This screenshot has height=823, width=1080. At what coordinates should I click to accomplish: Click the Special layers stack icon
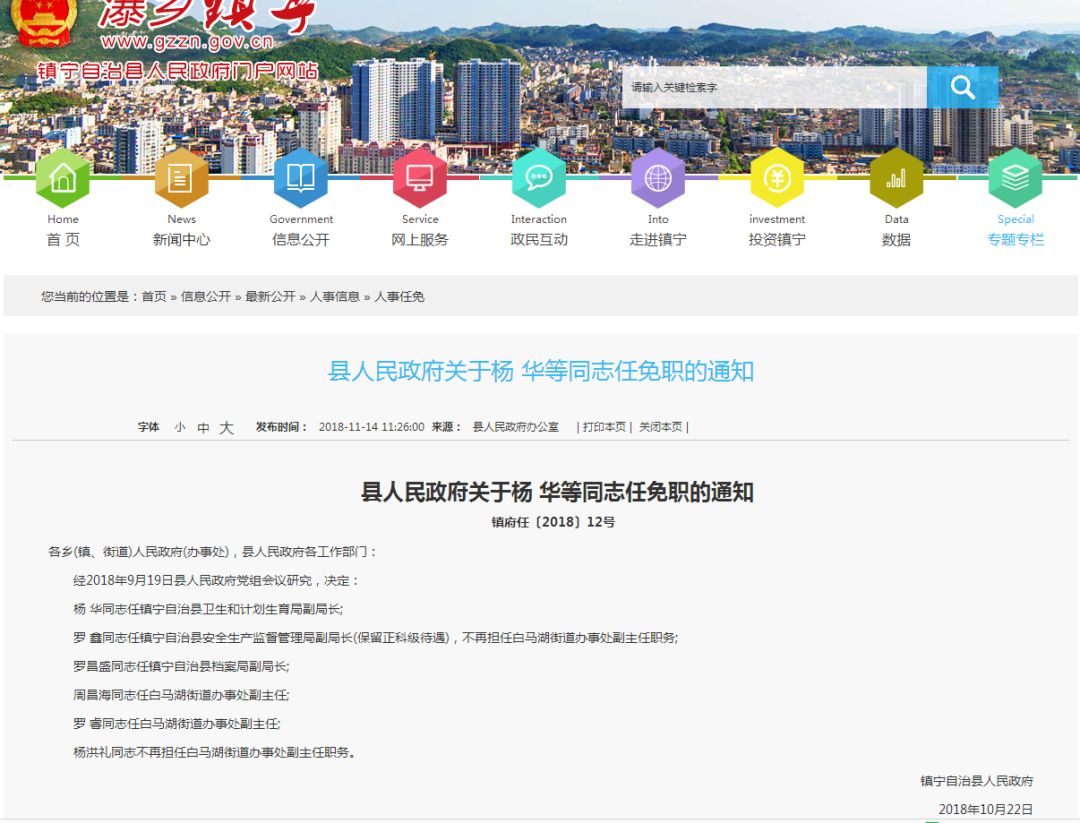click(1015, 178)
